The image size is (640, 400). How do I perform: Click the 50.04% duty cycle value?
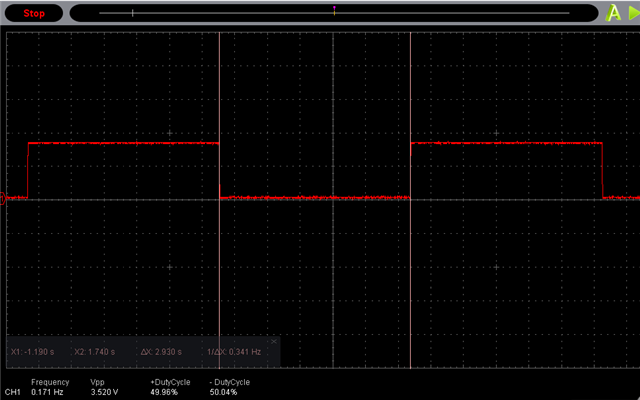point(223,392)
